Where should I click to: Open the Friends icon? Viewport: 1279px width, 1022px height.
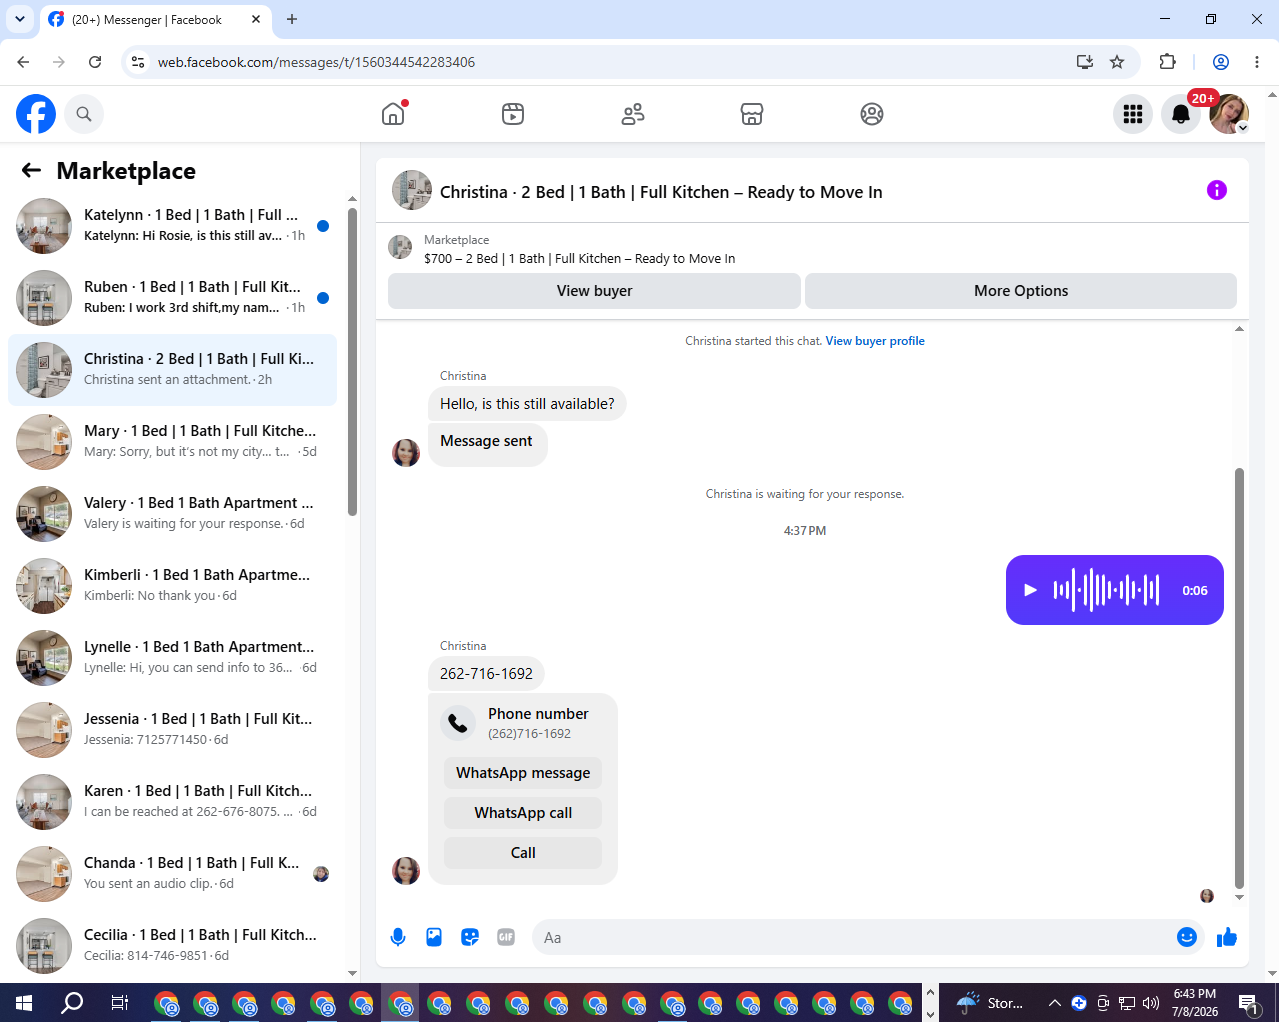(633, 114)
